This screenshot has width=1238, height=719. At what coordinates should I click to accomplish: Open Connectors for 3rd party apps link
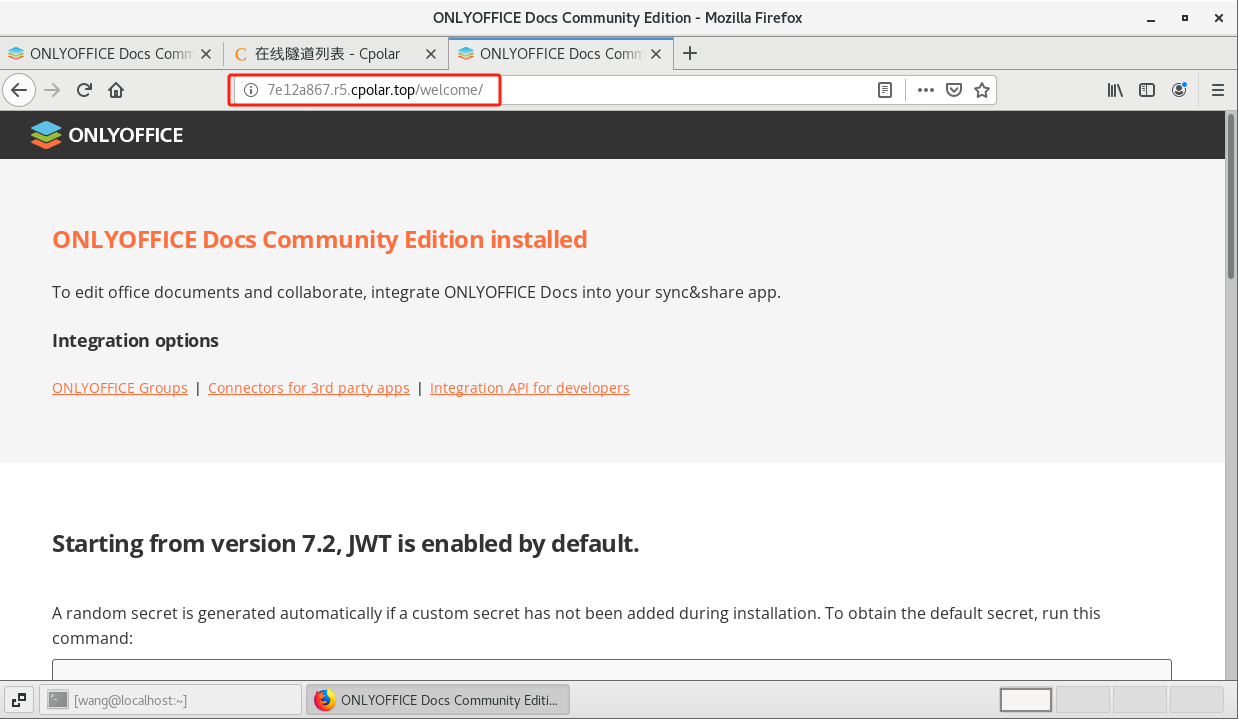point(308,388)
